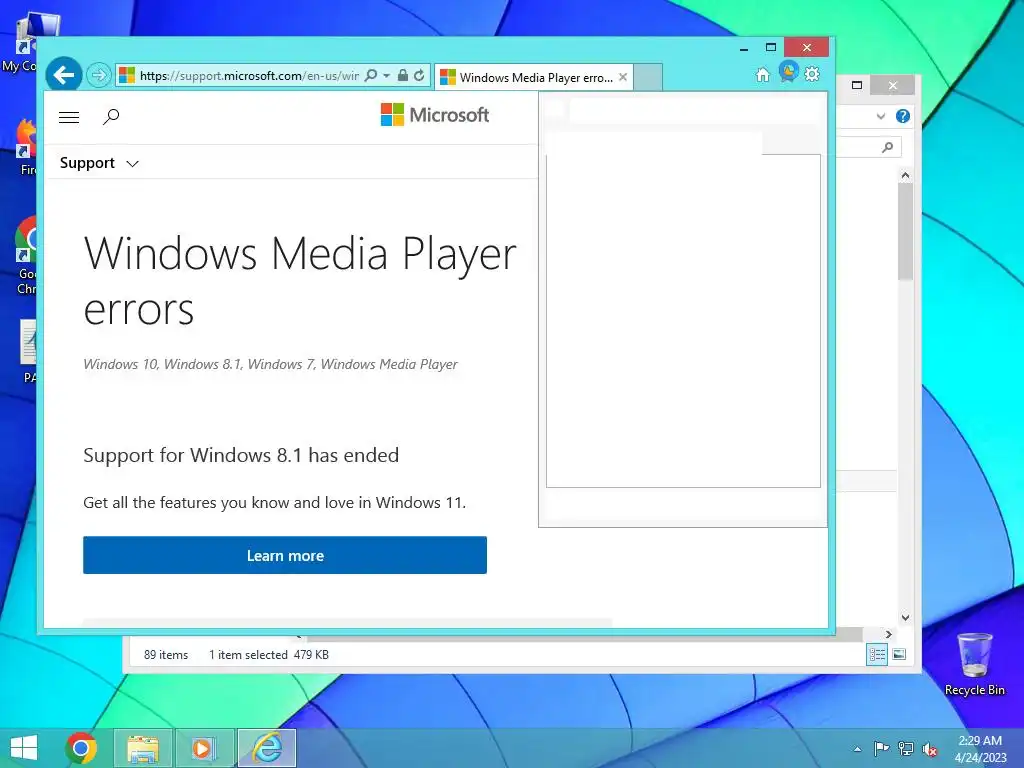1024x768 pixels.
Task: Go back using the Internet Explorer back arrow
Action: 63,75
